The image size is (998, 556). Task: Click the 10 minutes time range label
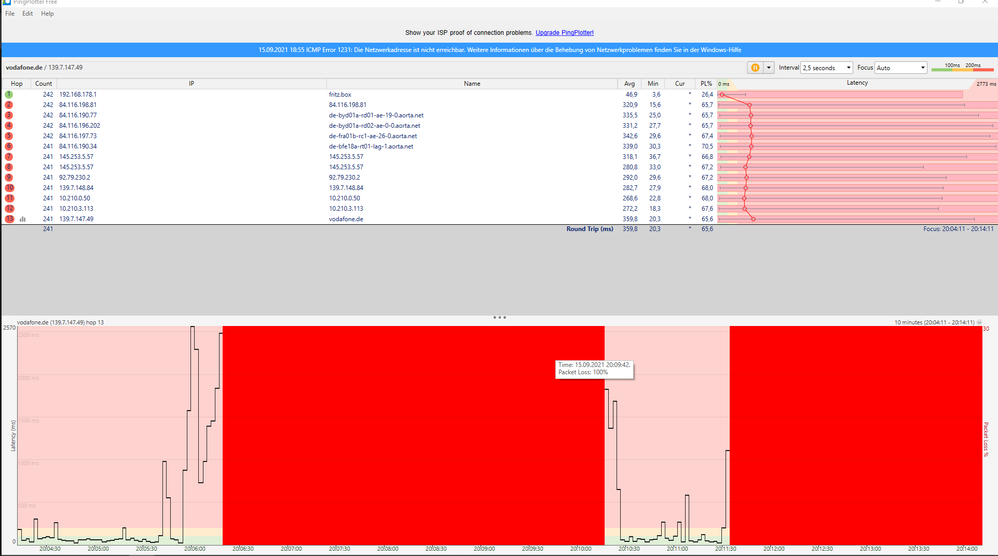[x=934, y=323]
